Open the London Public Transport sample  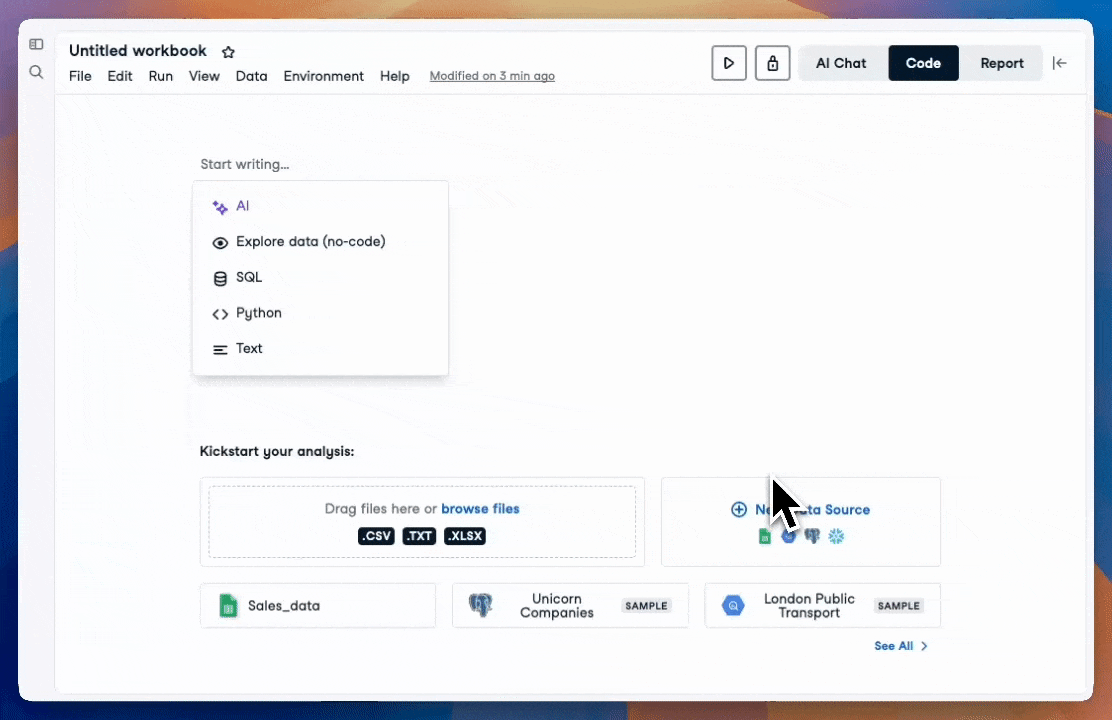click(823, 606)
